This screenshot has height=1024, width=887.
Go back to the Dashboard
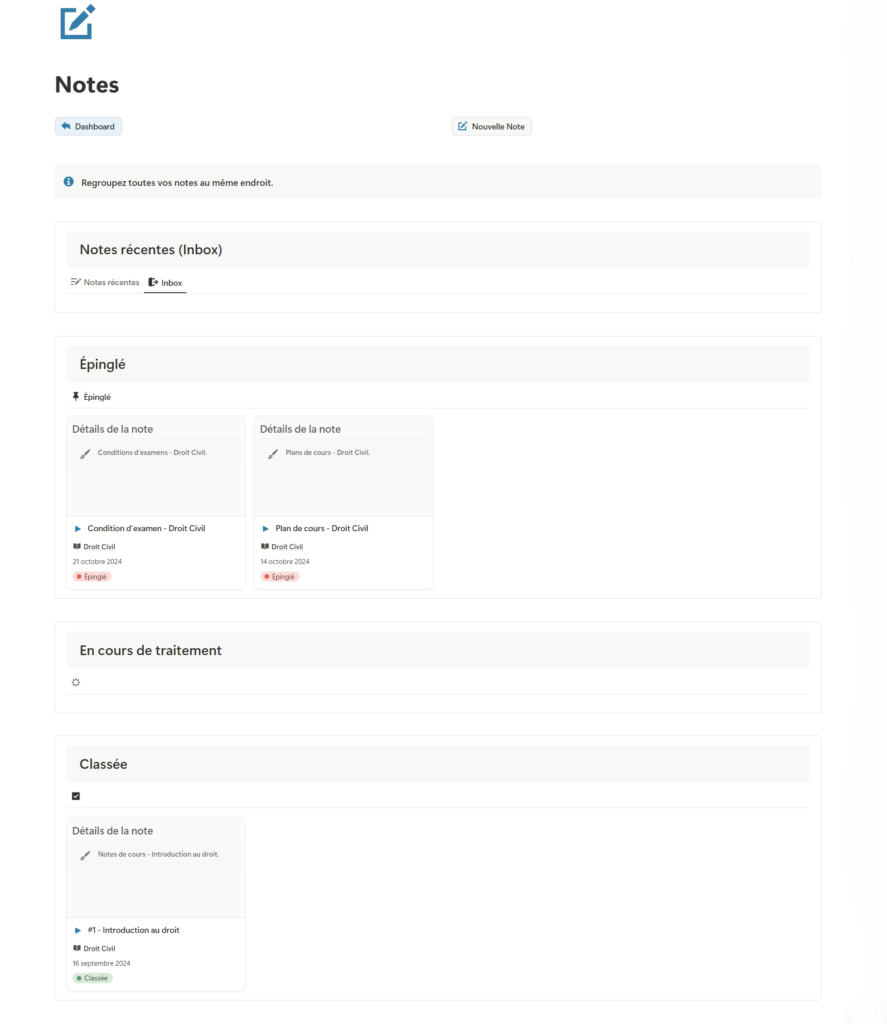pos(88,127)
